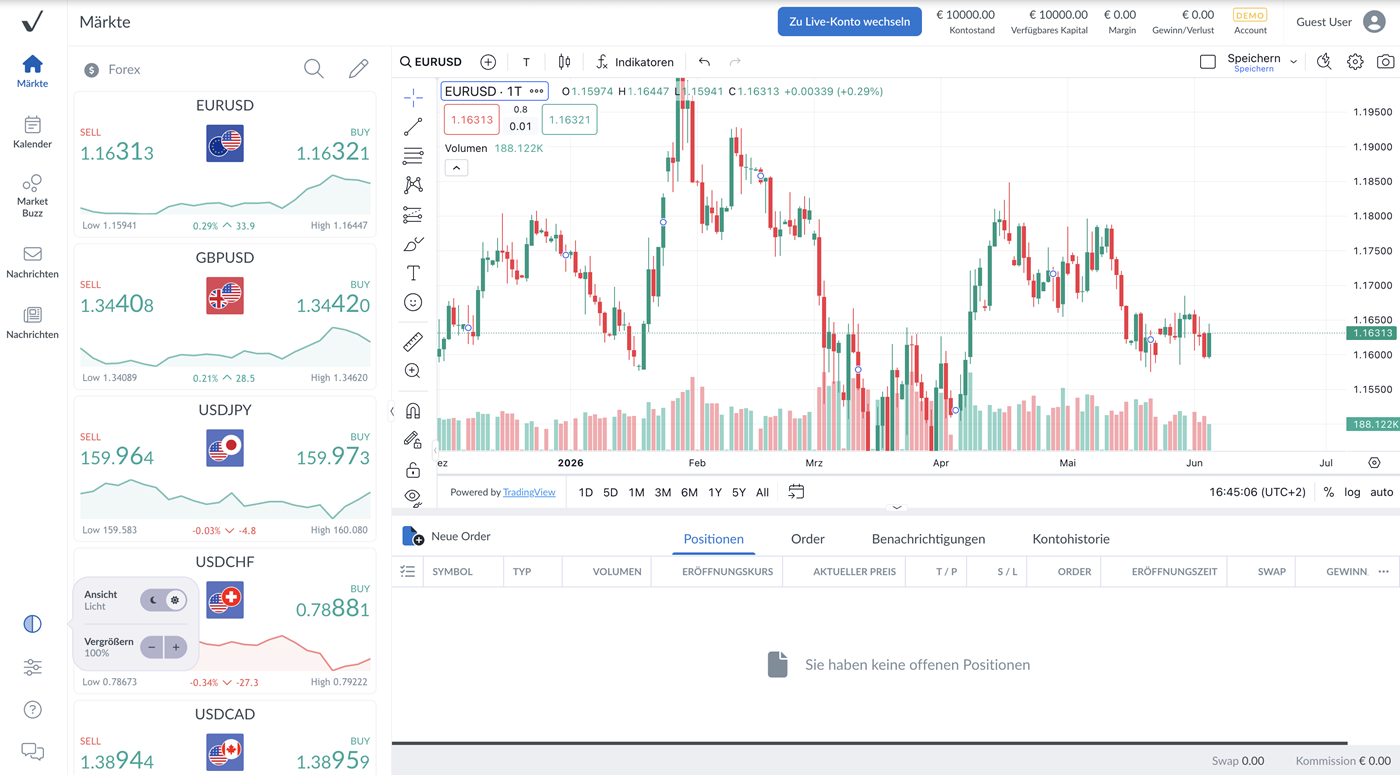Switch to the Positionen tab
The height and width of the screenshot is (775, 1400).
(713, 539)
